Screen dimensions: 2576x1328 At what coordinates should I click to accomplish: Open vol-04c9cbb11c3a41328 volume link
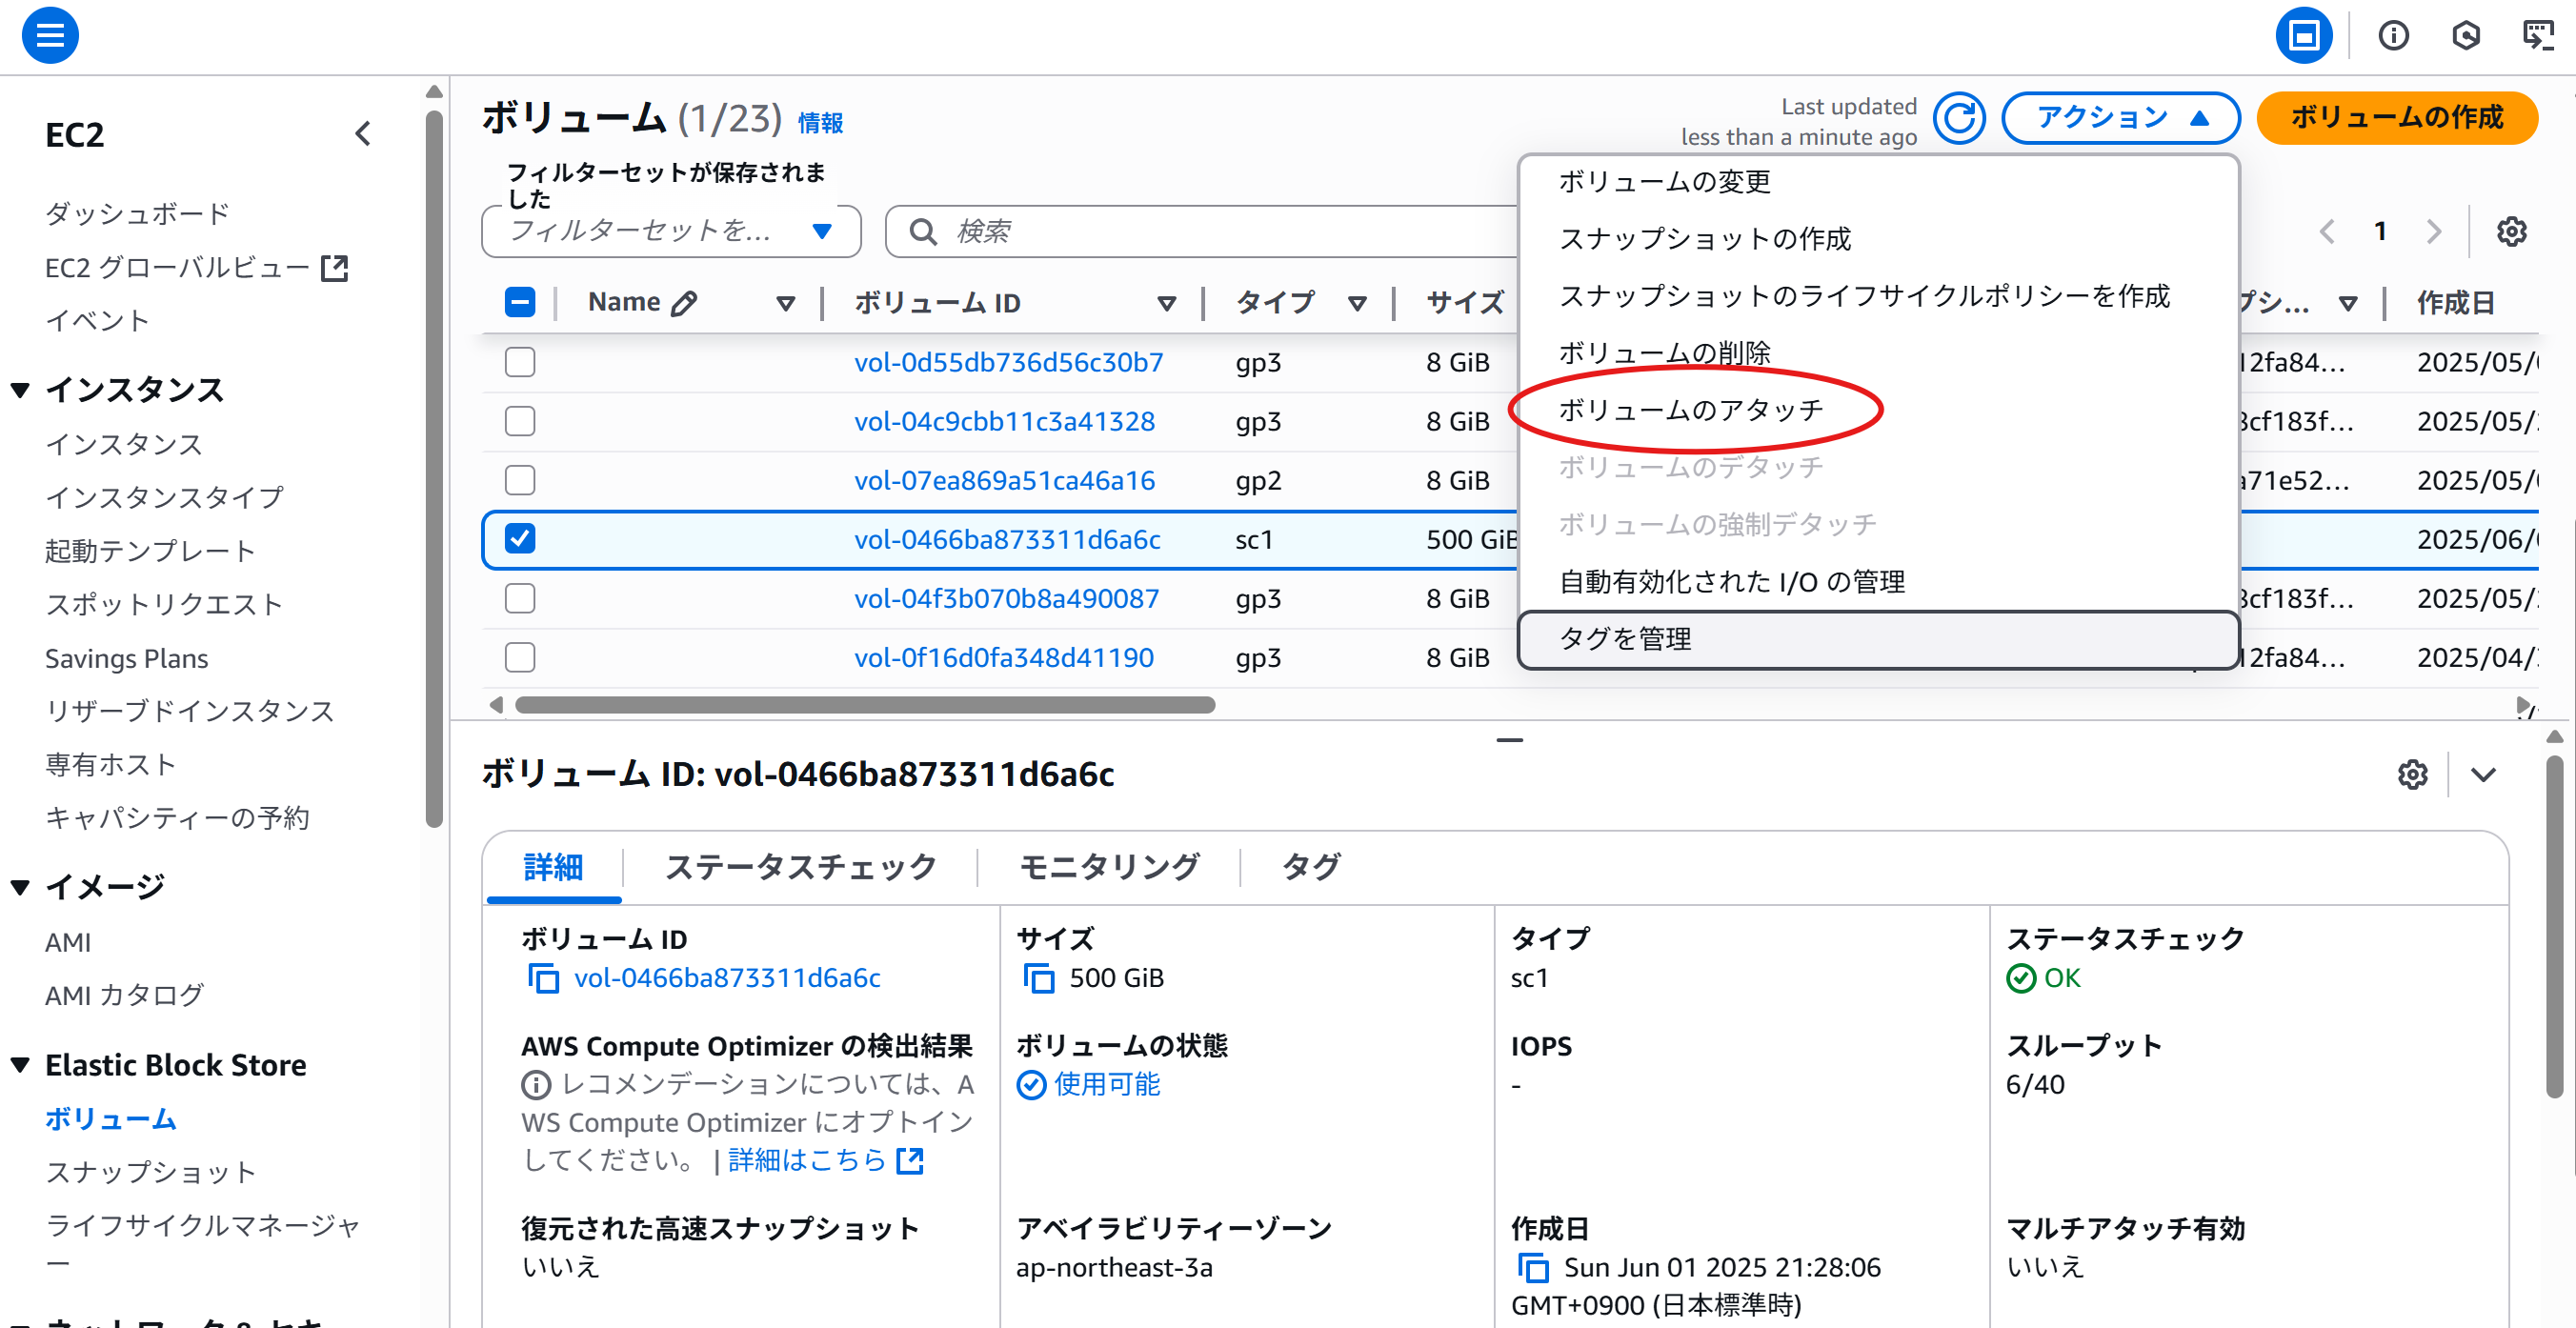1004,421
